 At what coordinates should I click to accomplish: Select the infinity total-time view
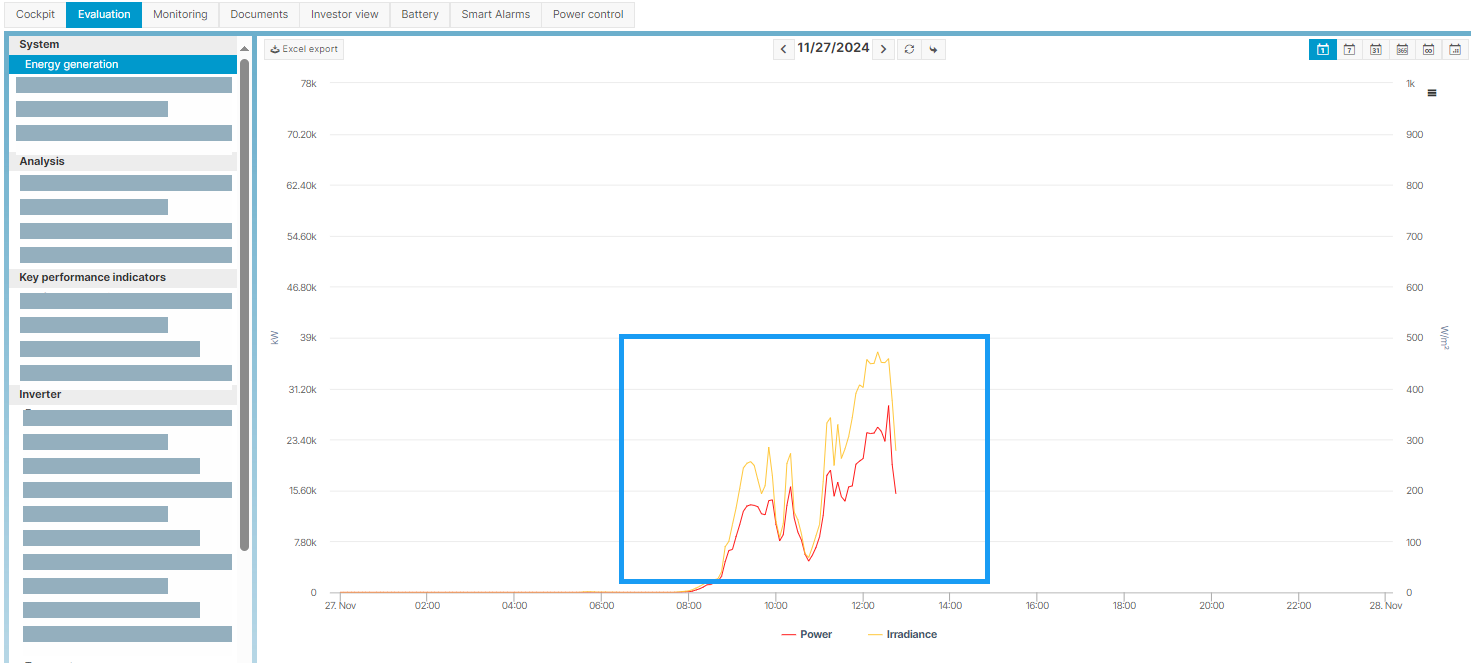click(x=1428, y=49)
